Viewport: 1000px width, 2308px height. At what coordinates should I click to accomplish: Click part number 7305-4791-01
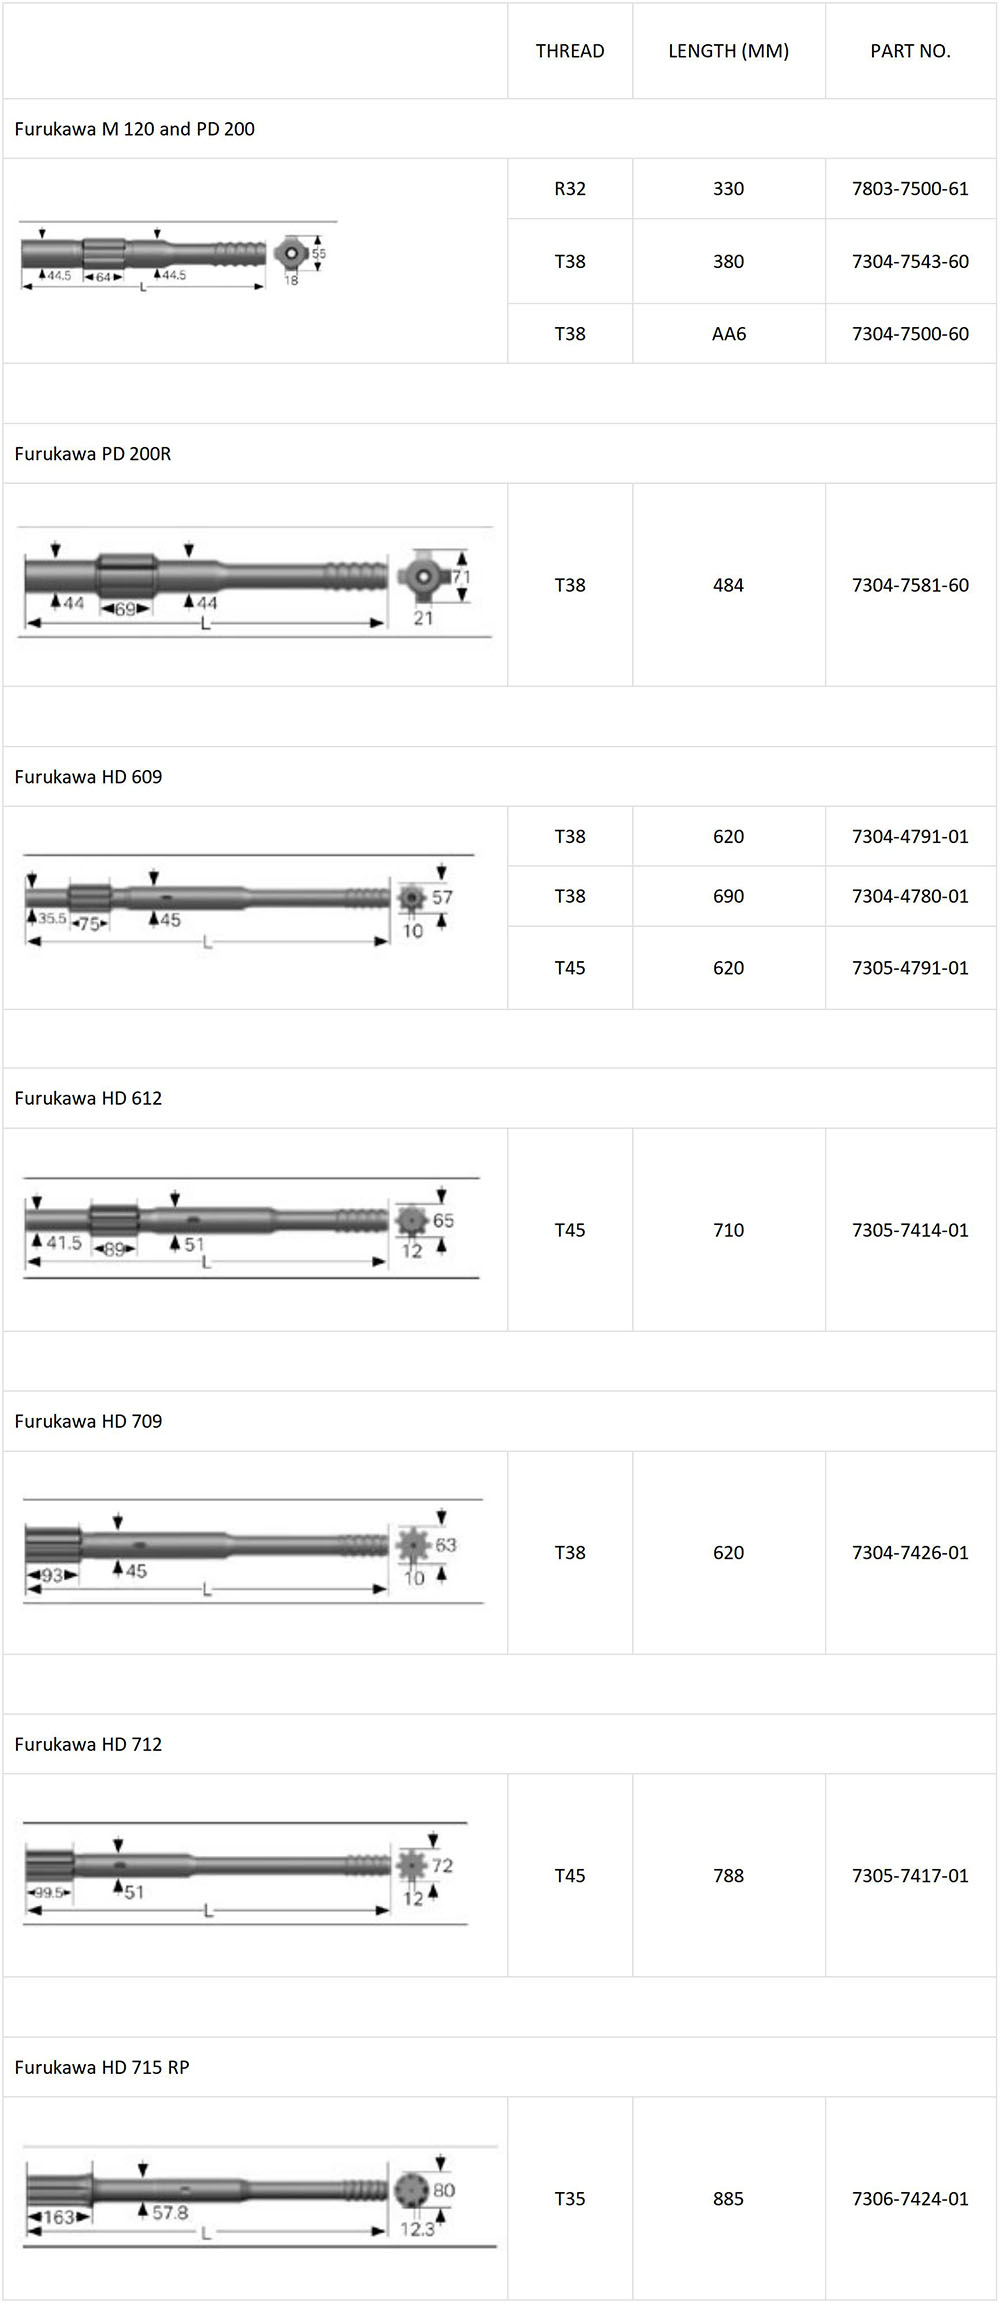pos(910,968)
